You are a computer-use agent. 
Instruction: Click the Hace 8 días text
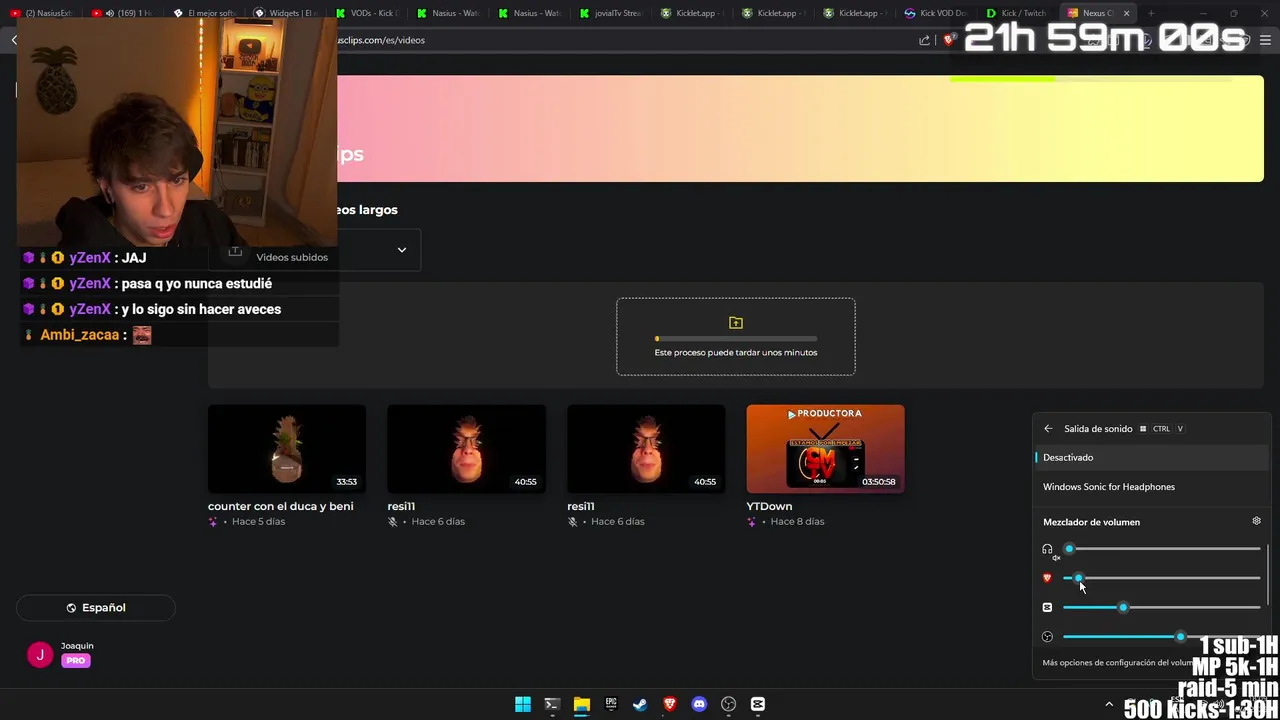[797, 522]
